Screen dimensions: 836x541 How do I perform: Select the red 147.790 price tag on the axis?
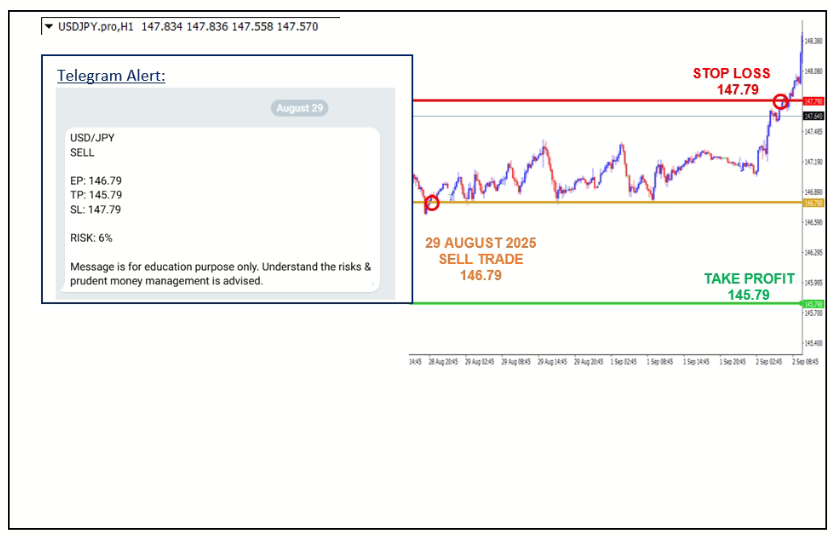pyautogui.click(x=812, y=101)
